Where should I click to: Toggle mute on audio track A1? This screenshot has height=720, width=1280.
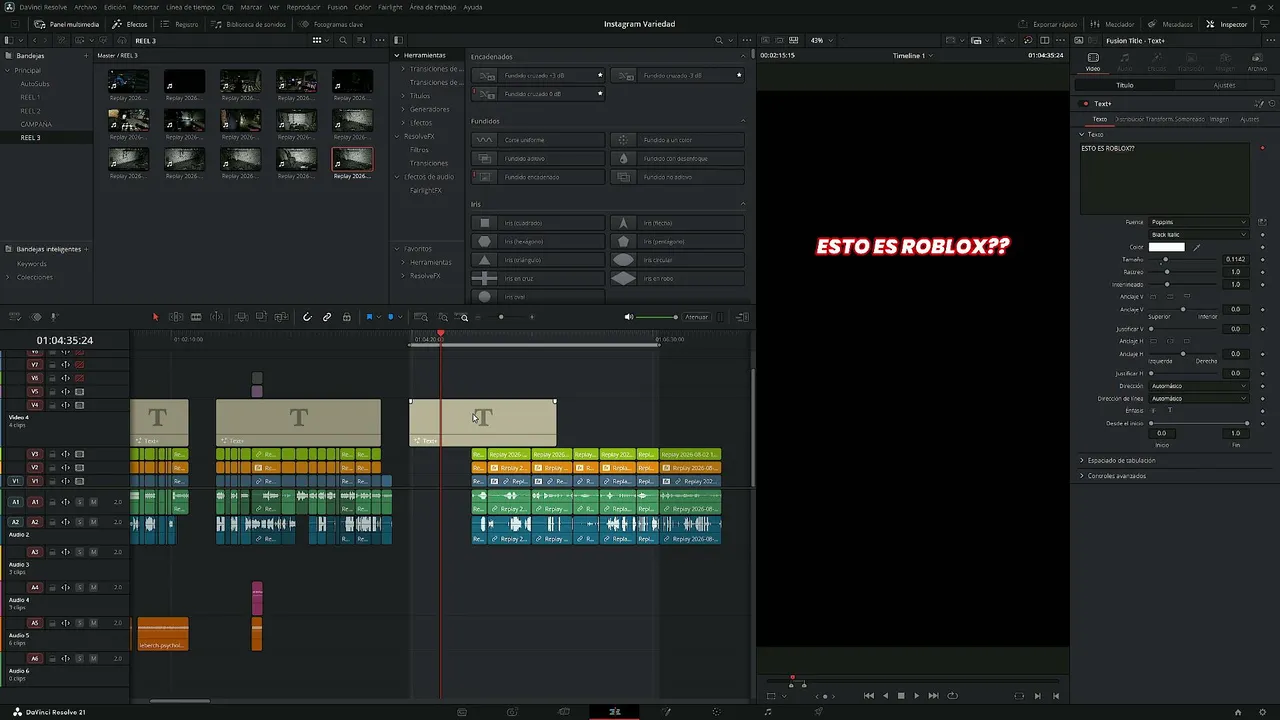point(93,502)
